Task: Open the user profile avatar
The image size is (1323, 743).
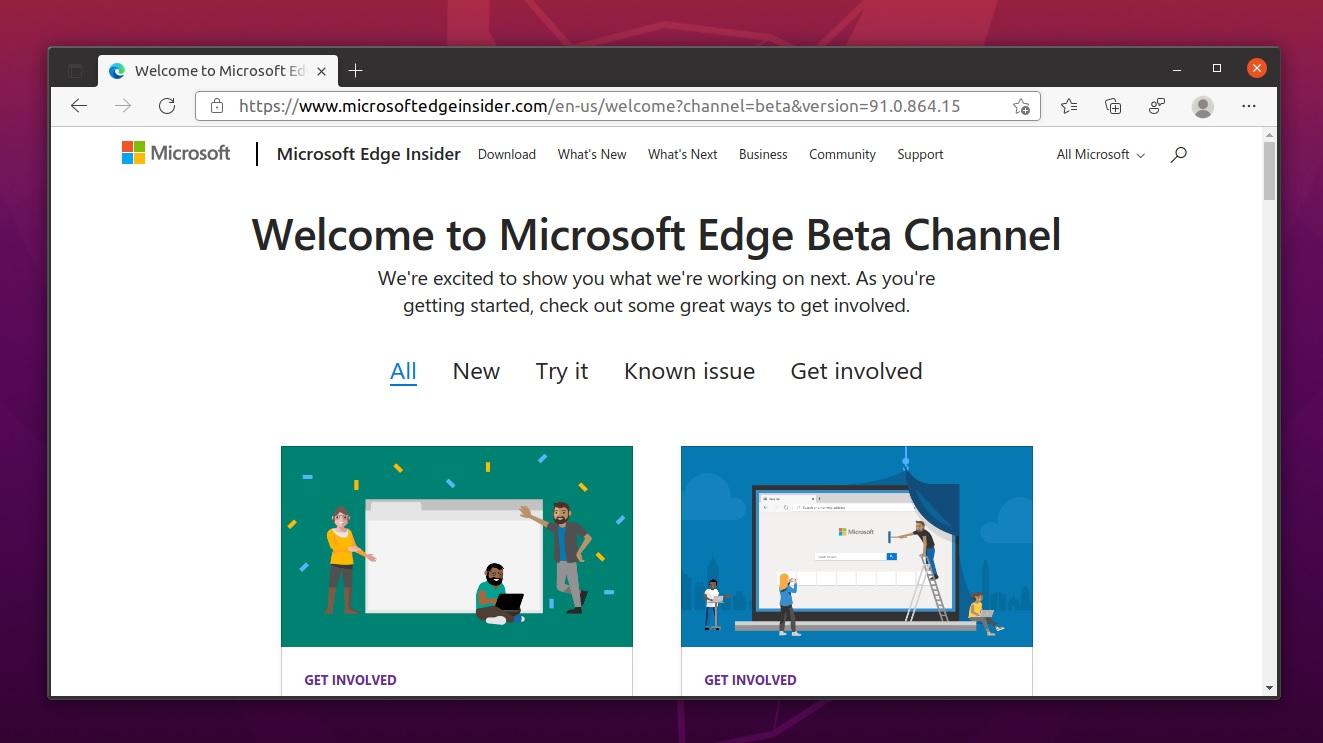Action: pos(1203,106)
